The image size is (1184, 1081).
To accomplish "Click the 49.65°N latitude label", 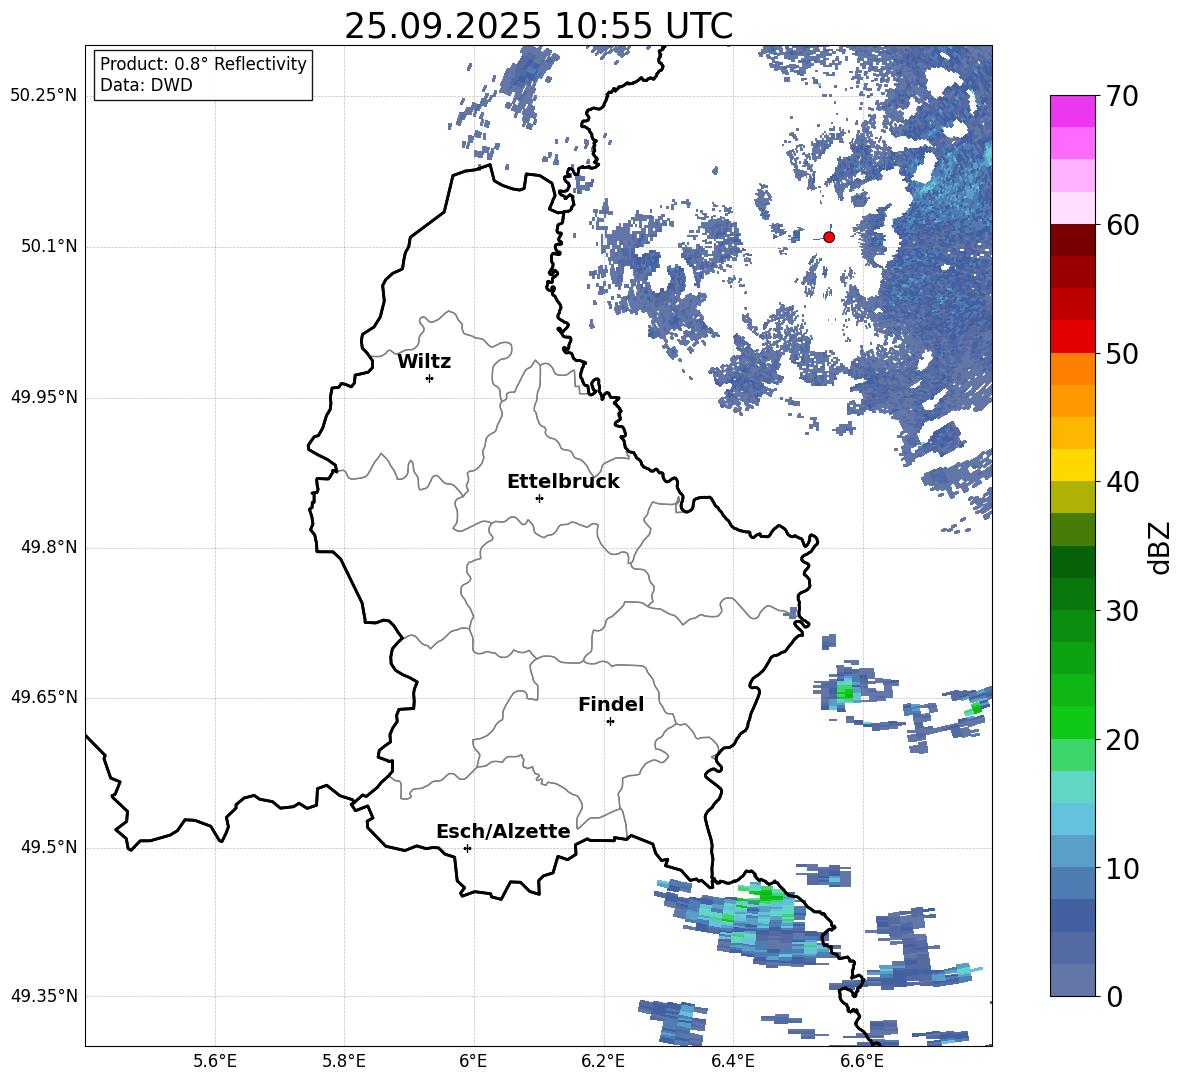I will [43, 697].
